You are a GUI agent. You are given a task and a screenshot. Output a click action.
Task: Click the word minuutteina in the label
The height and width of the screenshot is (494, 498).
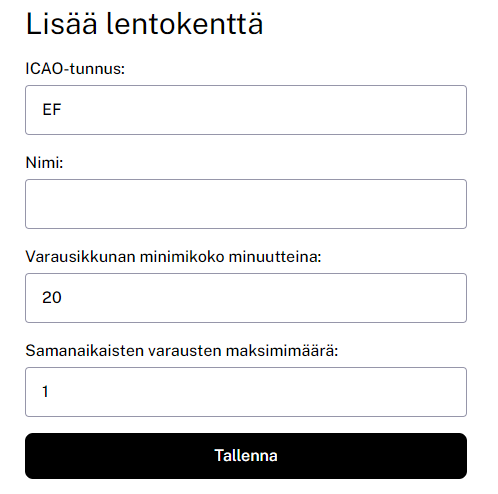coord(275,257)
